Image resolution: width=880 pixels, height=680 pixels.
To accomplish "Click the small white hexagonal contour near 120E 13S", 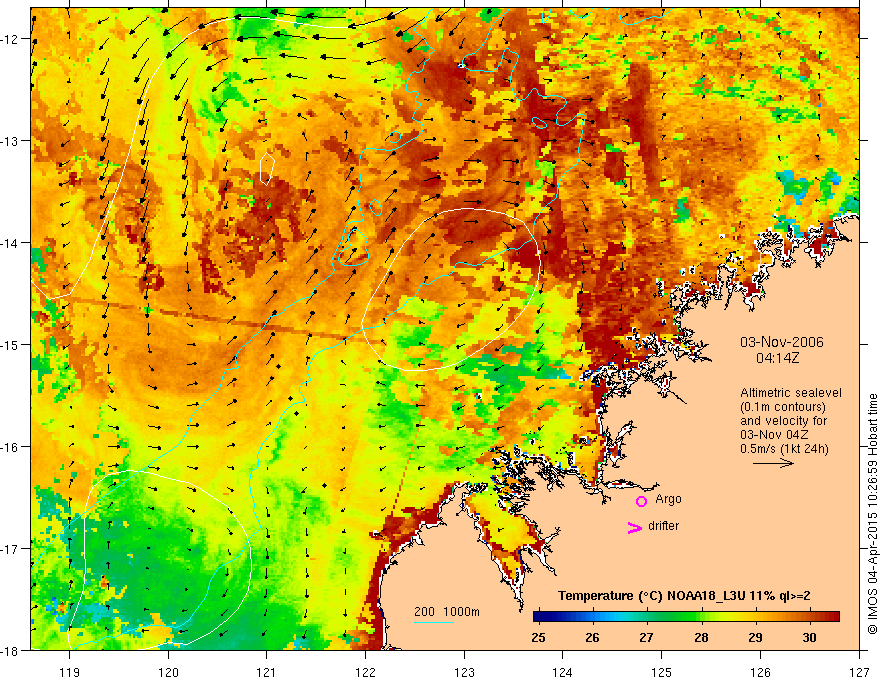I will (x=267, y=169).
